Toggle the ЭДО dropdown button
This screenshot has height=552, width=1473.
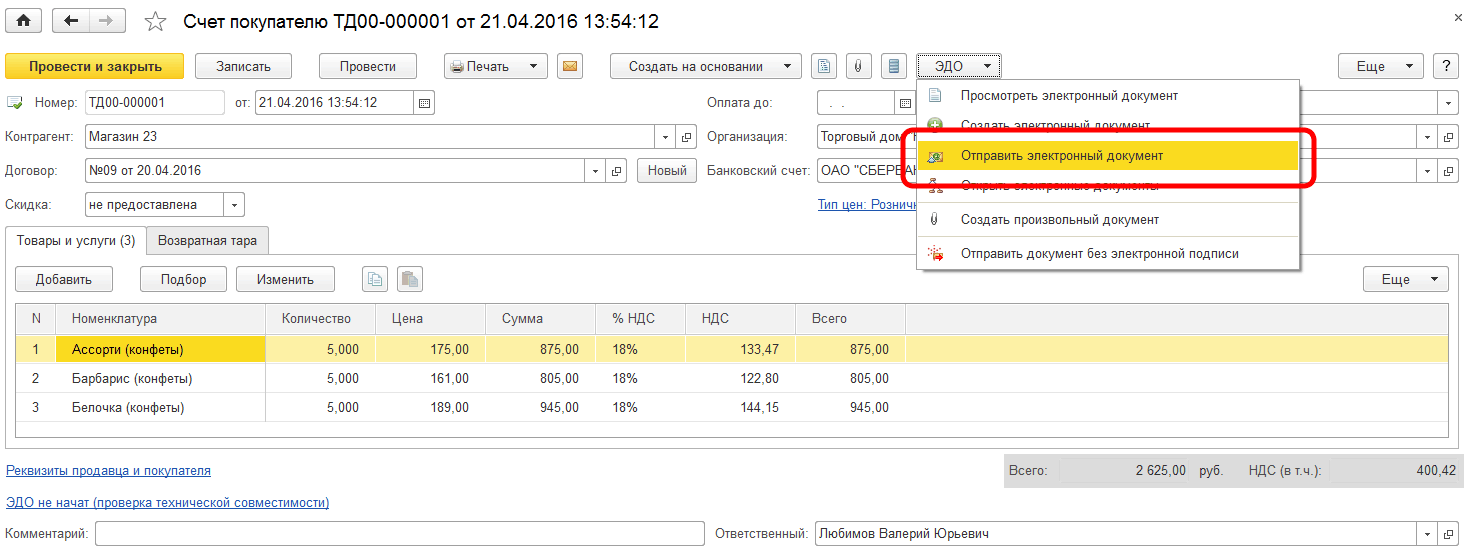pyautogui.click(x=959, y=67)
